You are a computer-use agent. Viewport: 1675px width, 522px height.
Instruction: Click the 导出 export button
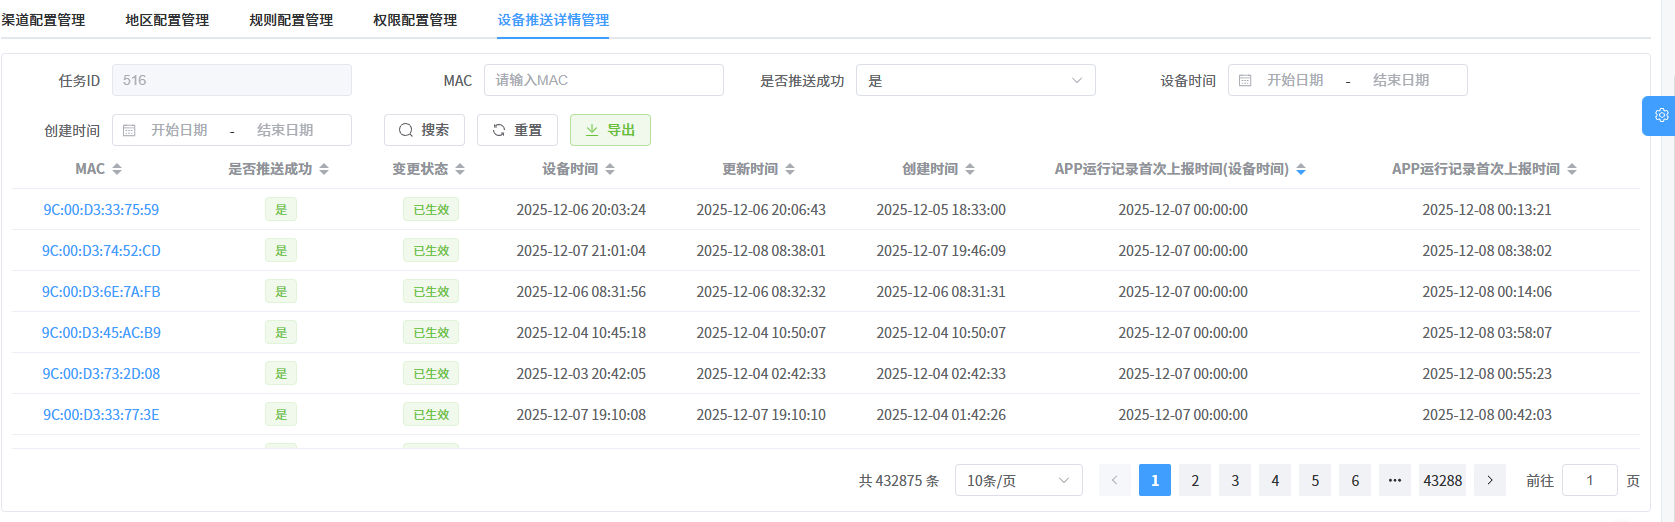pos(610,130)
